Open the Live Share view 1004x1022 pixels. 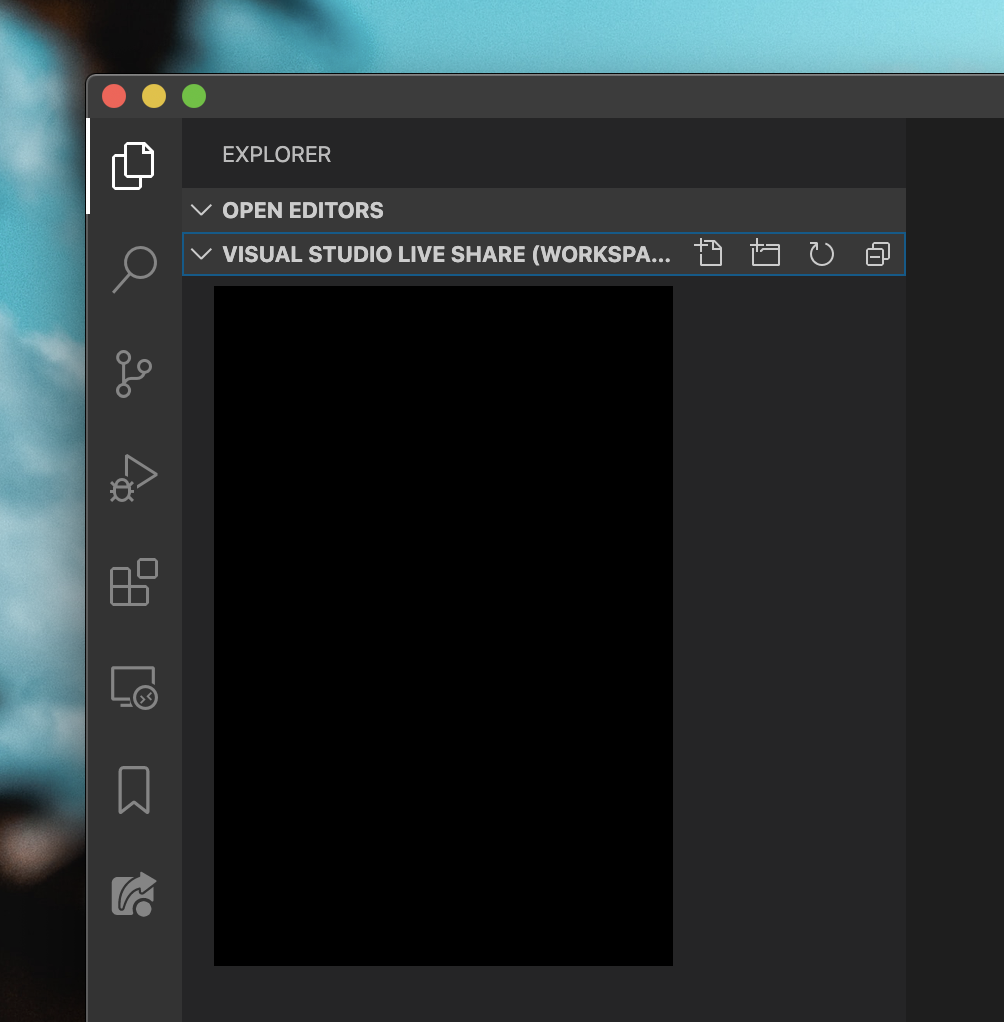[133, 894]
